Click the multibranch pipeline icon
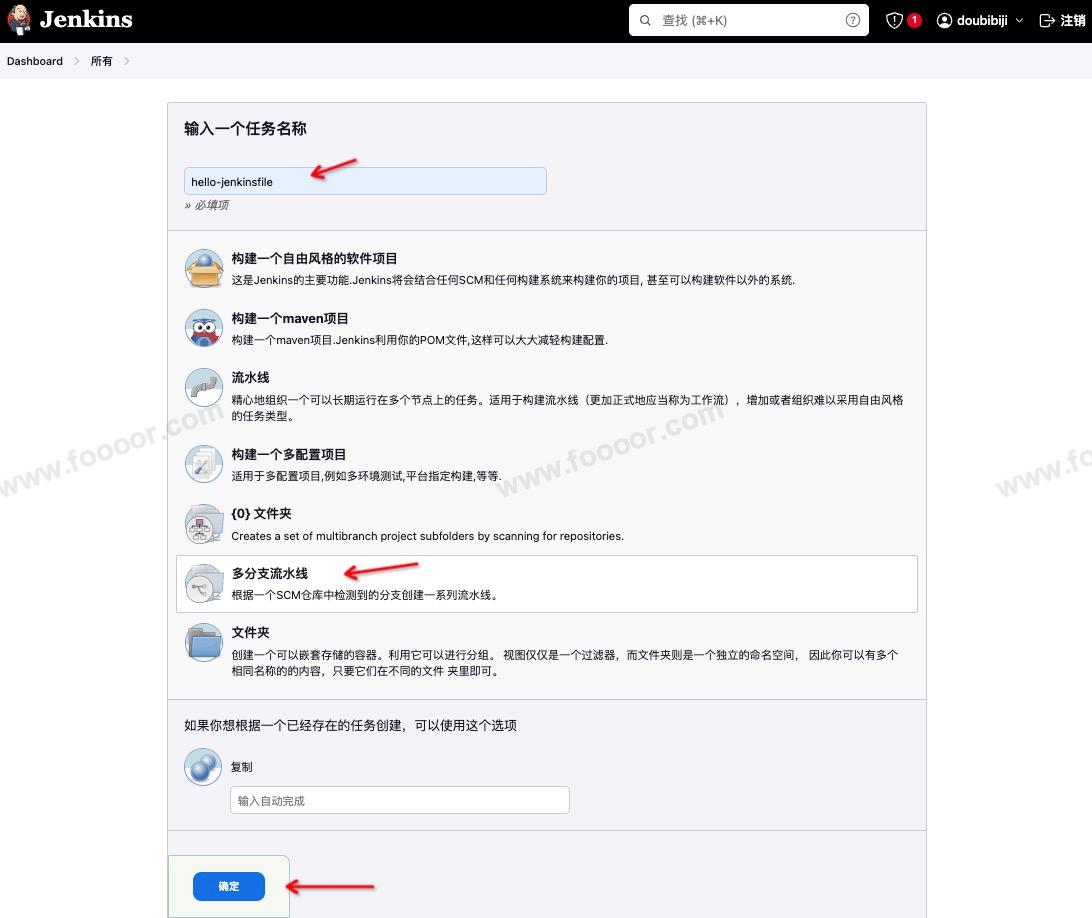The height and width of the screenshot is (918, 1092). pyautogui.click(x=204, y=583)
